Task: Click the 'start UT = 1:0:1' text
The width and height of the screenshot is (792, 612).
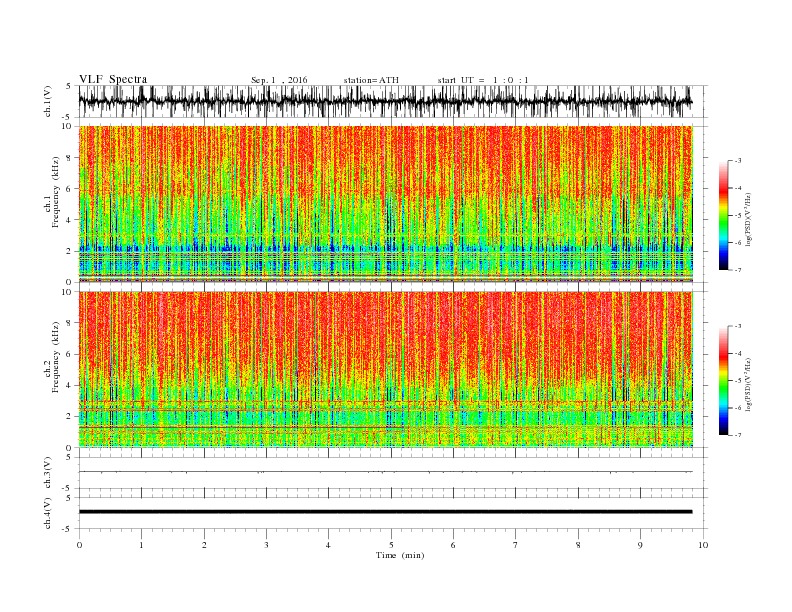Action: 483,80
